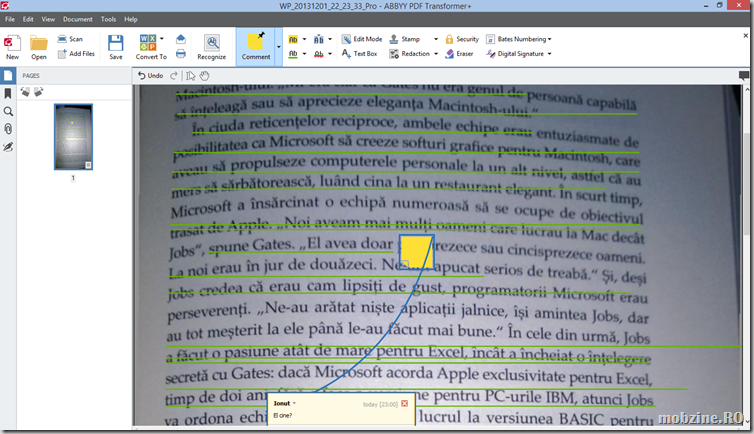Click the note text 'El cine?'
754x434 pixels.
pos(283,416)
